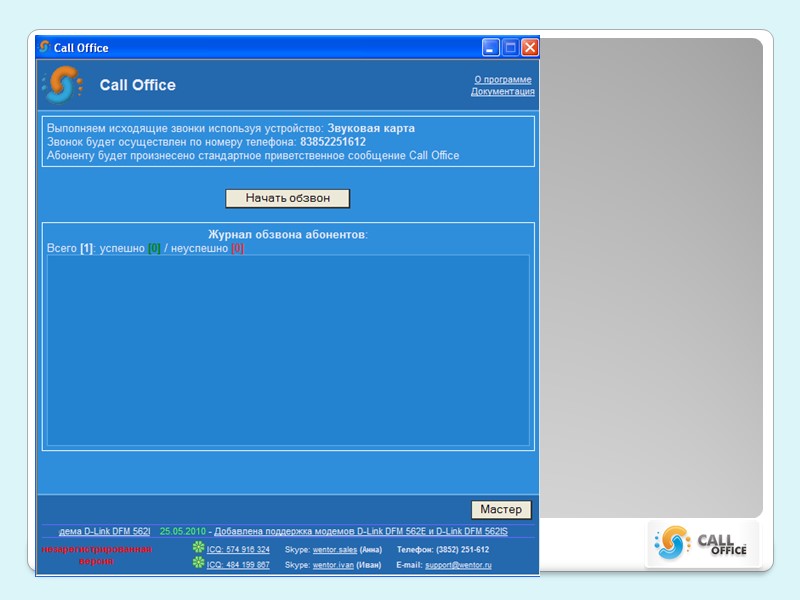Click device name 'Звуковая карта'
This screenshot has width=800, height=600.
[x=371, y=128]
